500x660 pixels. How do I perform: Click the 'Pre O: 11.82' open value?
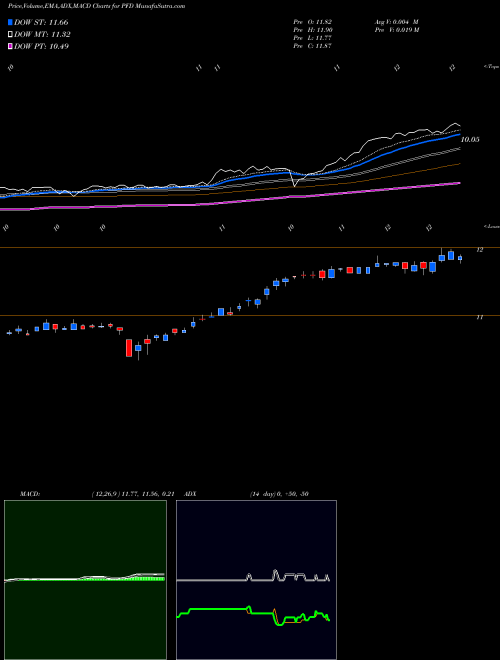pos(313,22)
